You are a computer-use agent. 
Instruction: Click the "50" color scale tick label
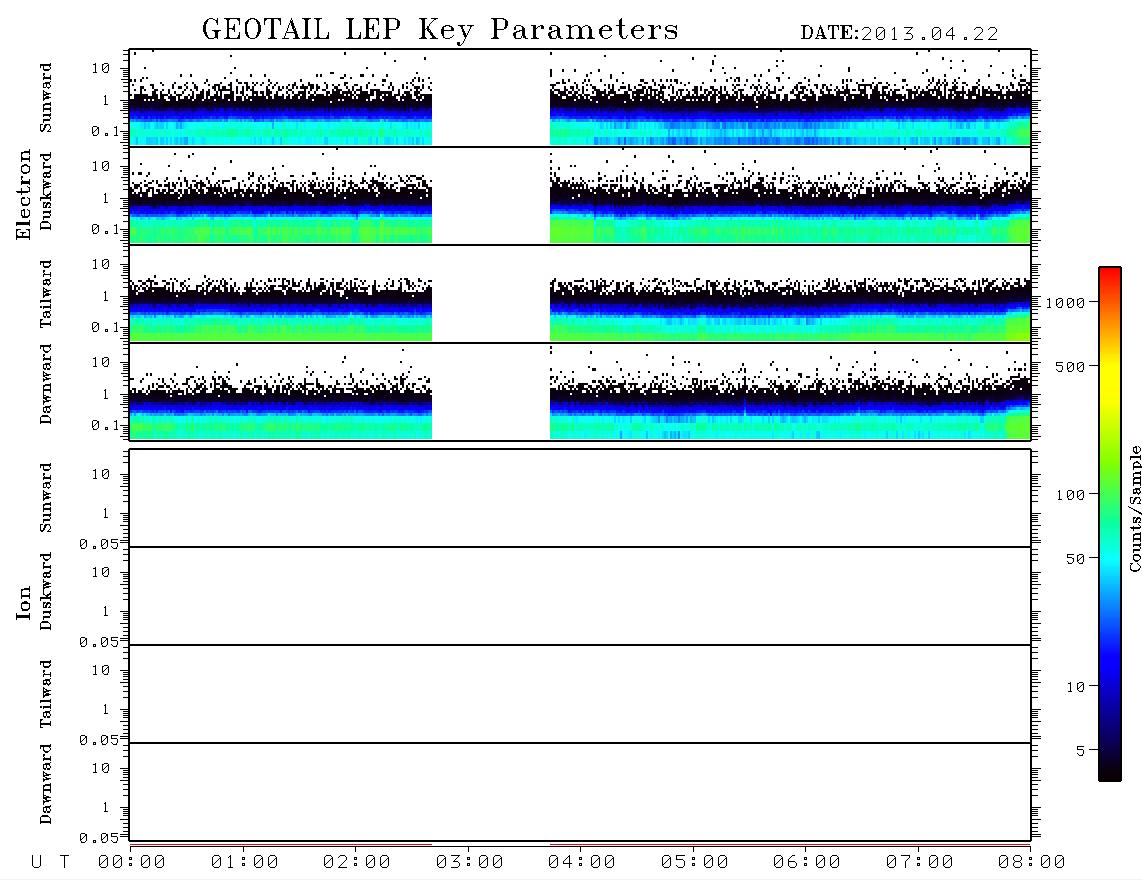point(1076,559)
